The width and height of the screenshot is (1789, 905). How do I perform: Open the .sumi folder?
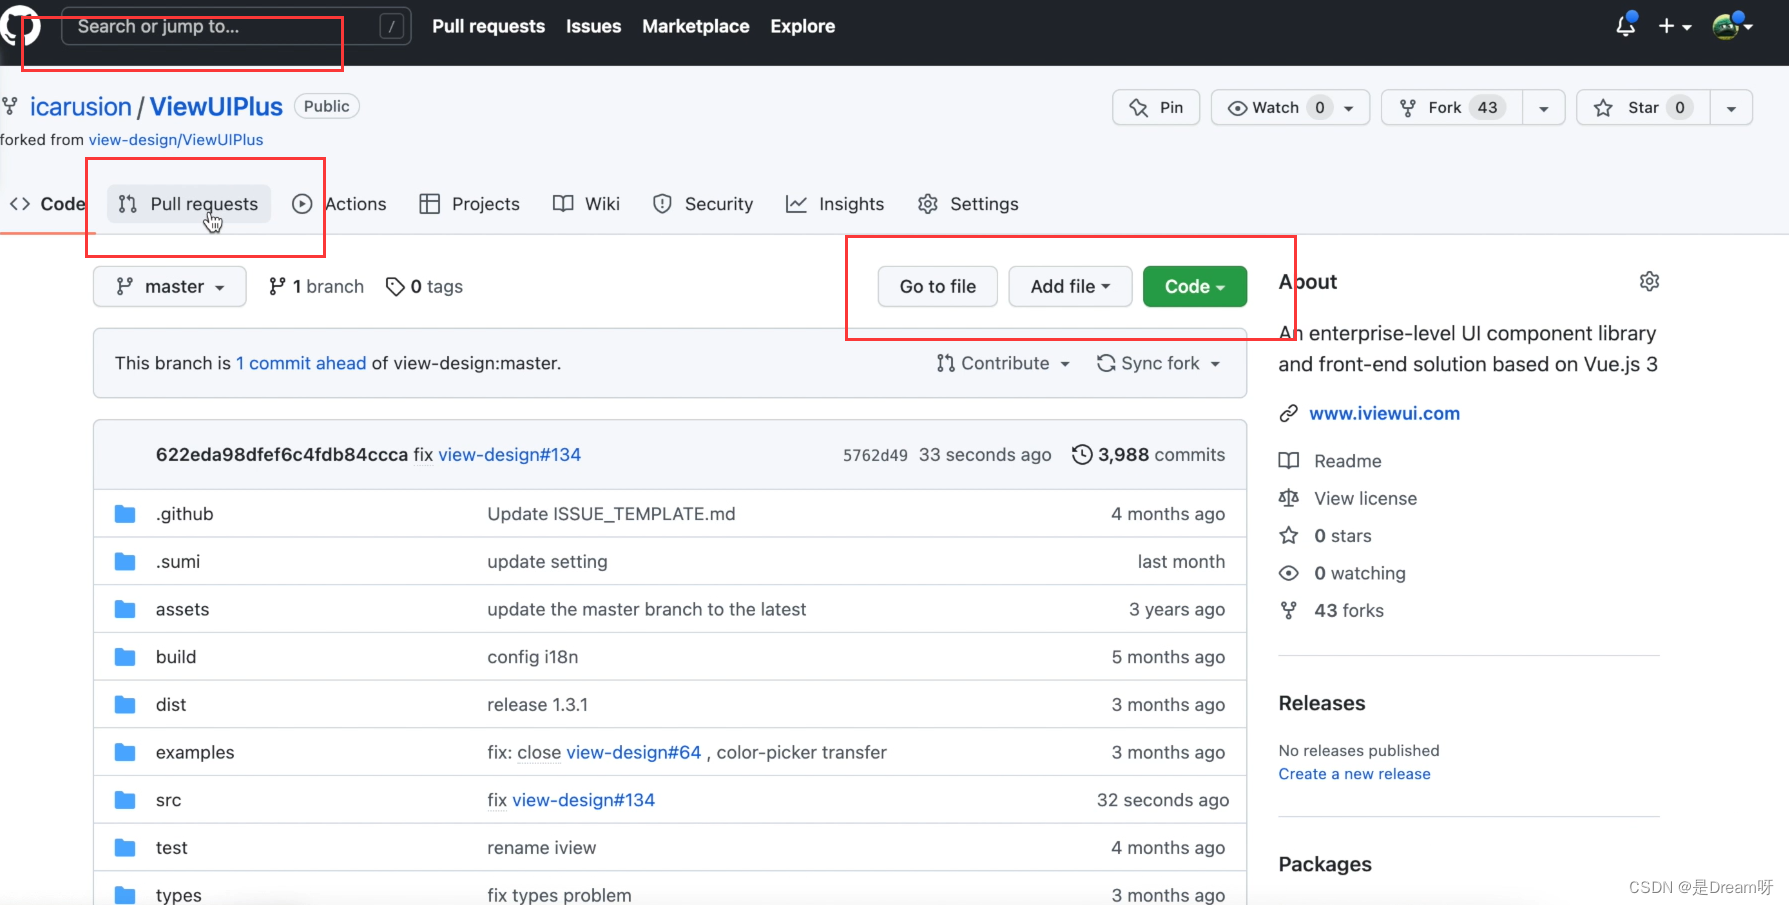click(178, 562)
